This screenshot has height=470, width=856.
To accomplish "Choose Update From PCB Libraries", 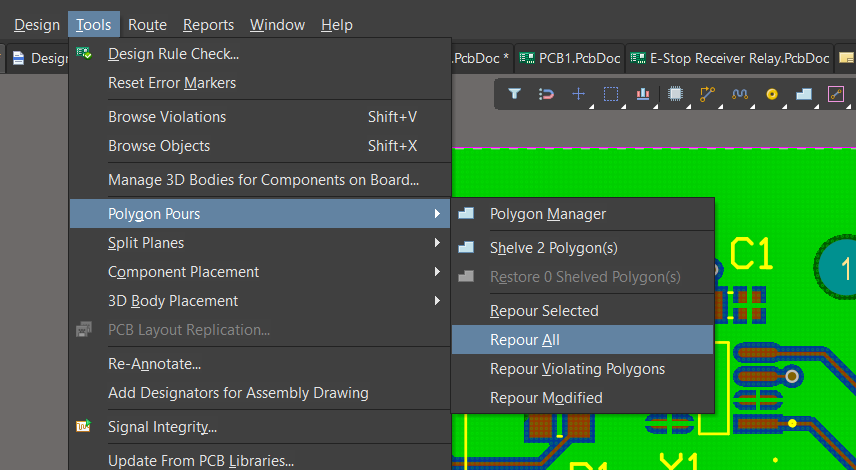I will pos(260,460).
